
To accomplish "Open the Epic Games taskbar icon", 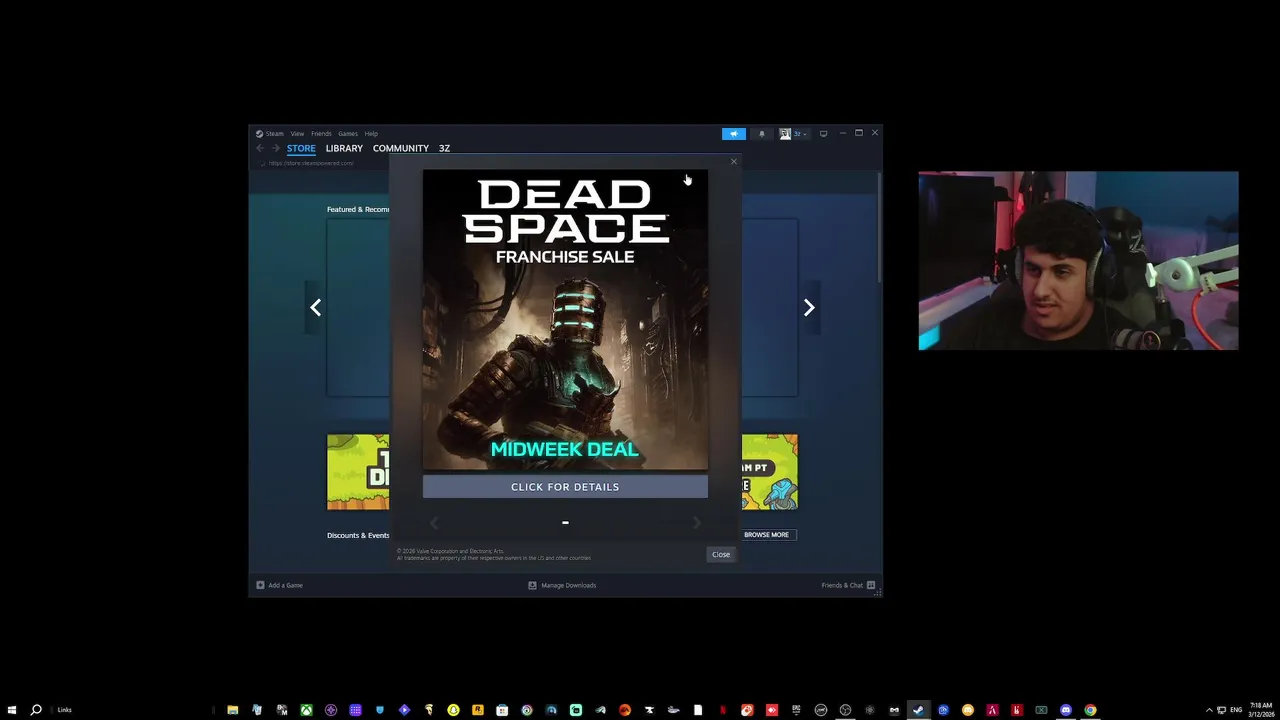I will pos(796,710).
